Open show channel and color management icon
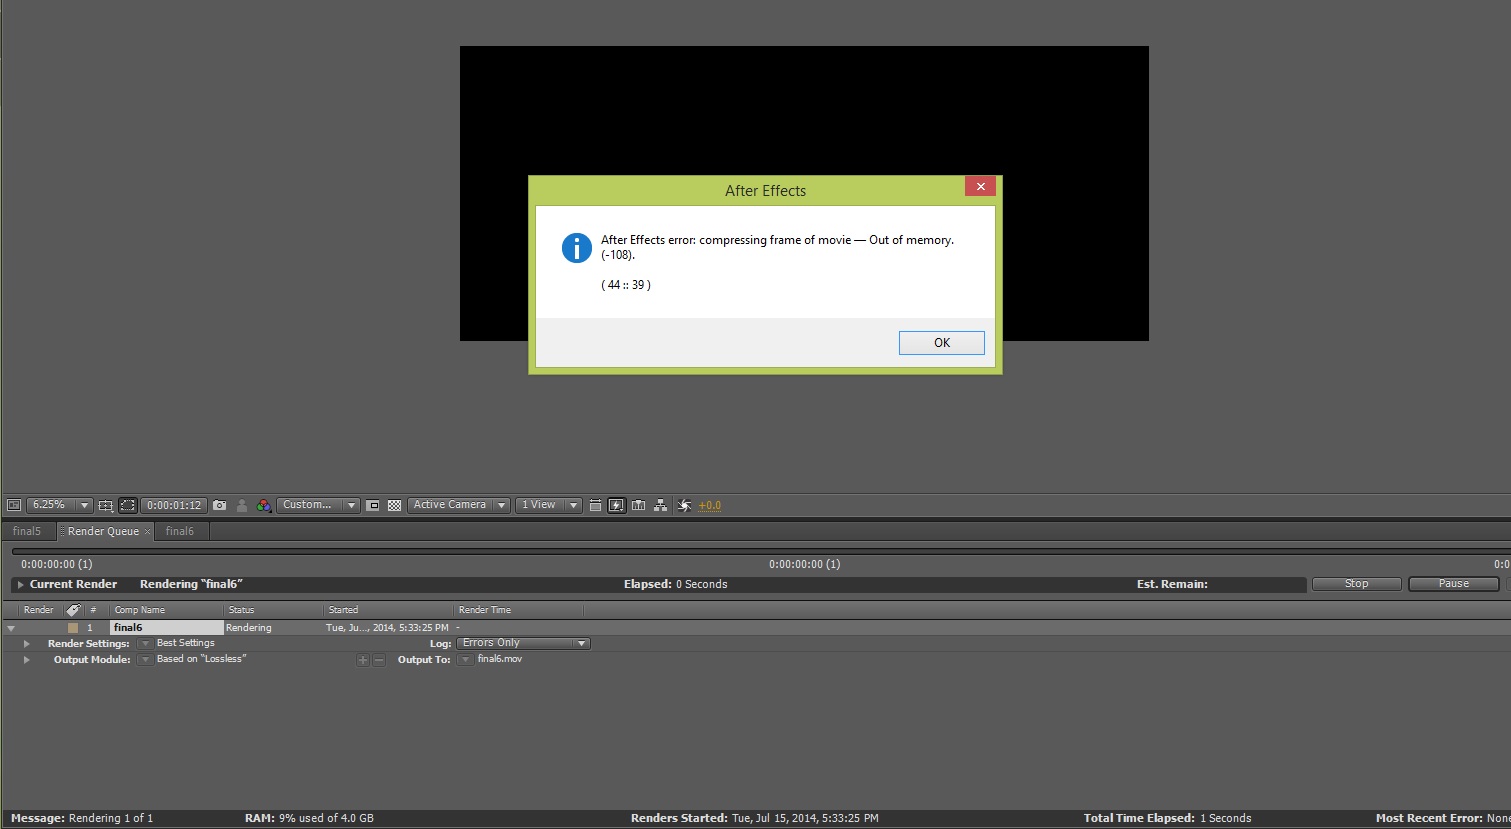Viewport: 1511px width, 829px height. tap(263, 505)
